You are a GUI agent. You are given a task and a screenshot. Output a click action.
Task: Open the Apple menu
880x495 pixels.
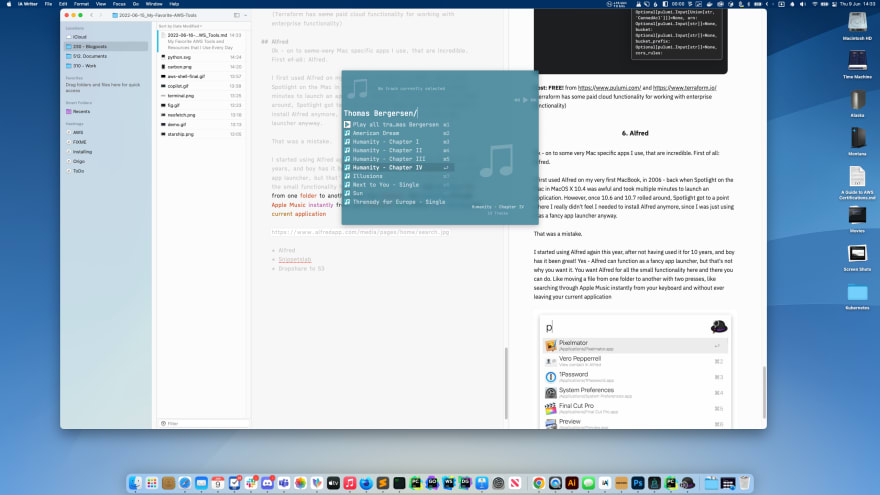8,4
